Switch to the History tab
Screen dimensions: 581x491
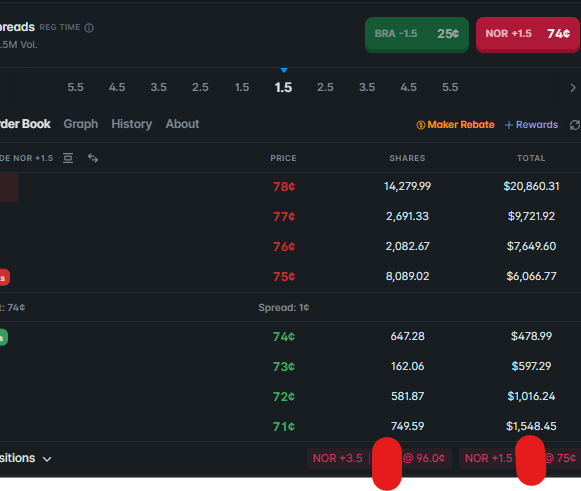(x=132, y=124)
